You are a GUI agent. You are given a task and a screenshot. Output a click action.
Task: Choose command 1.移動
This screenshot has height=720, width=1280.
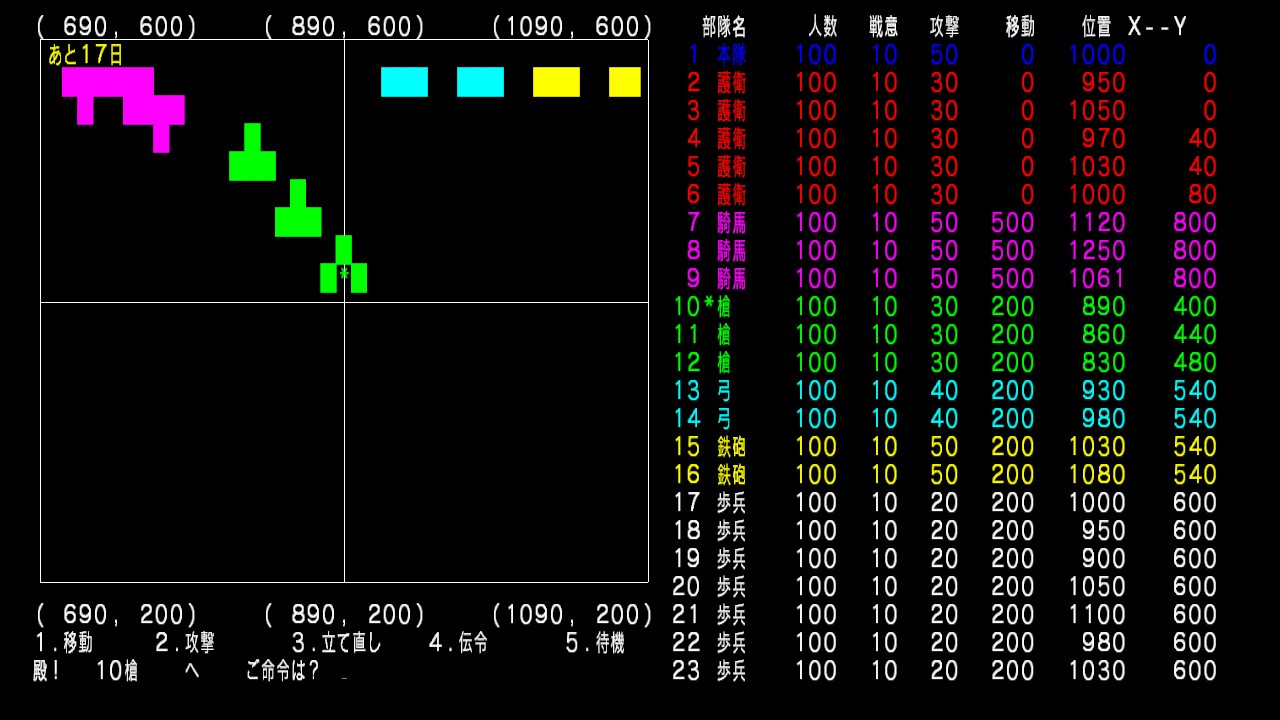click(64, 643)
